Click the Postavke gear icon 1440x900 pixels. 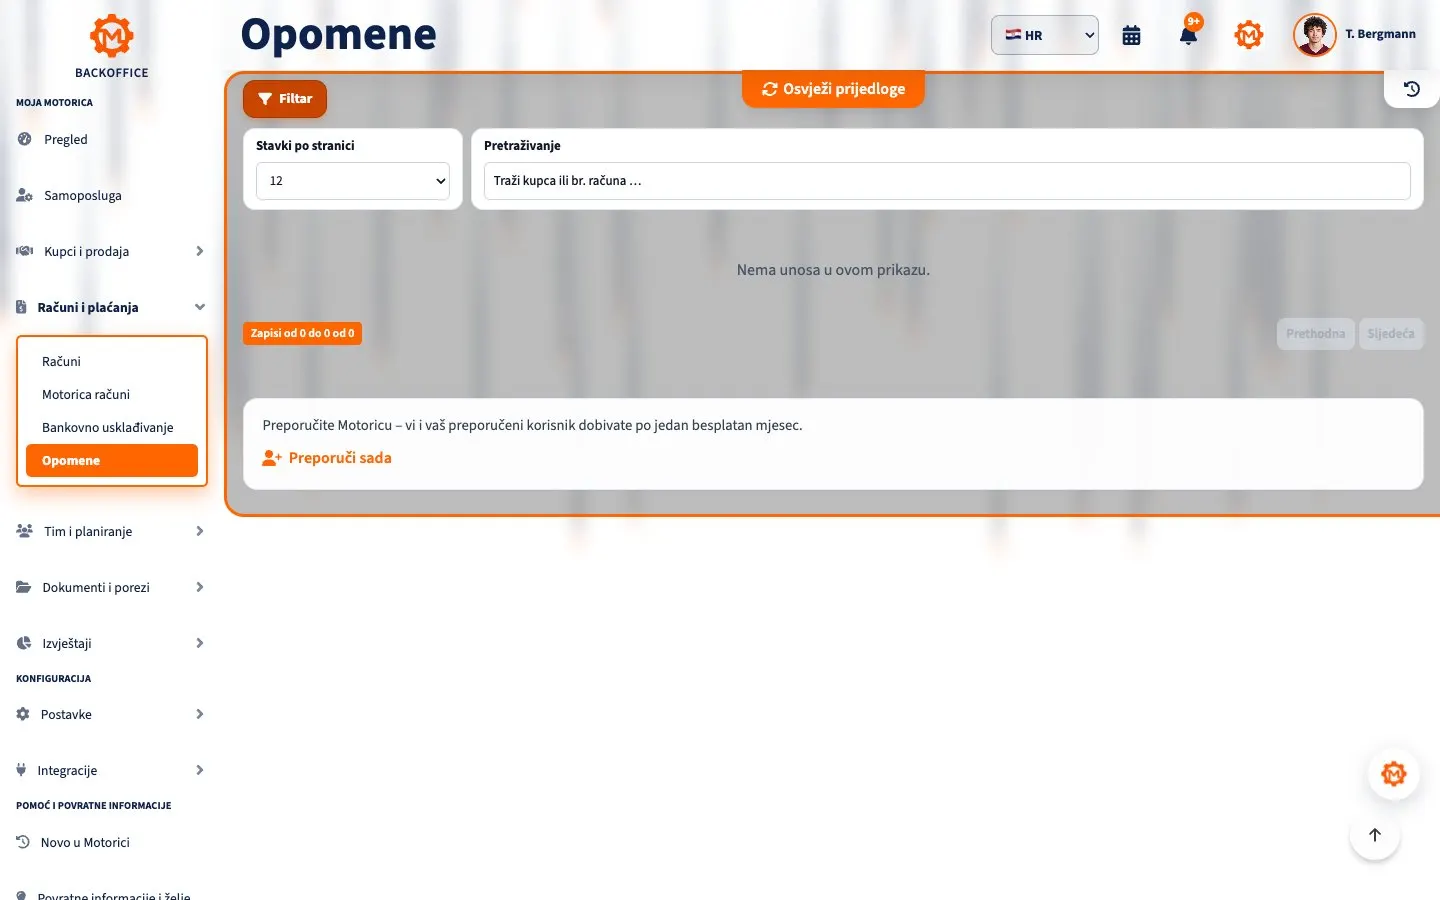(23, 714)
